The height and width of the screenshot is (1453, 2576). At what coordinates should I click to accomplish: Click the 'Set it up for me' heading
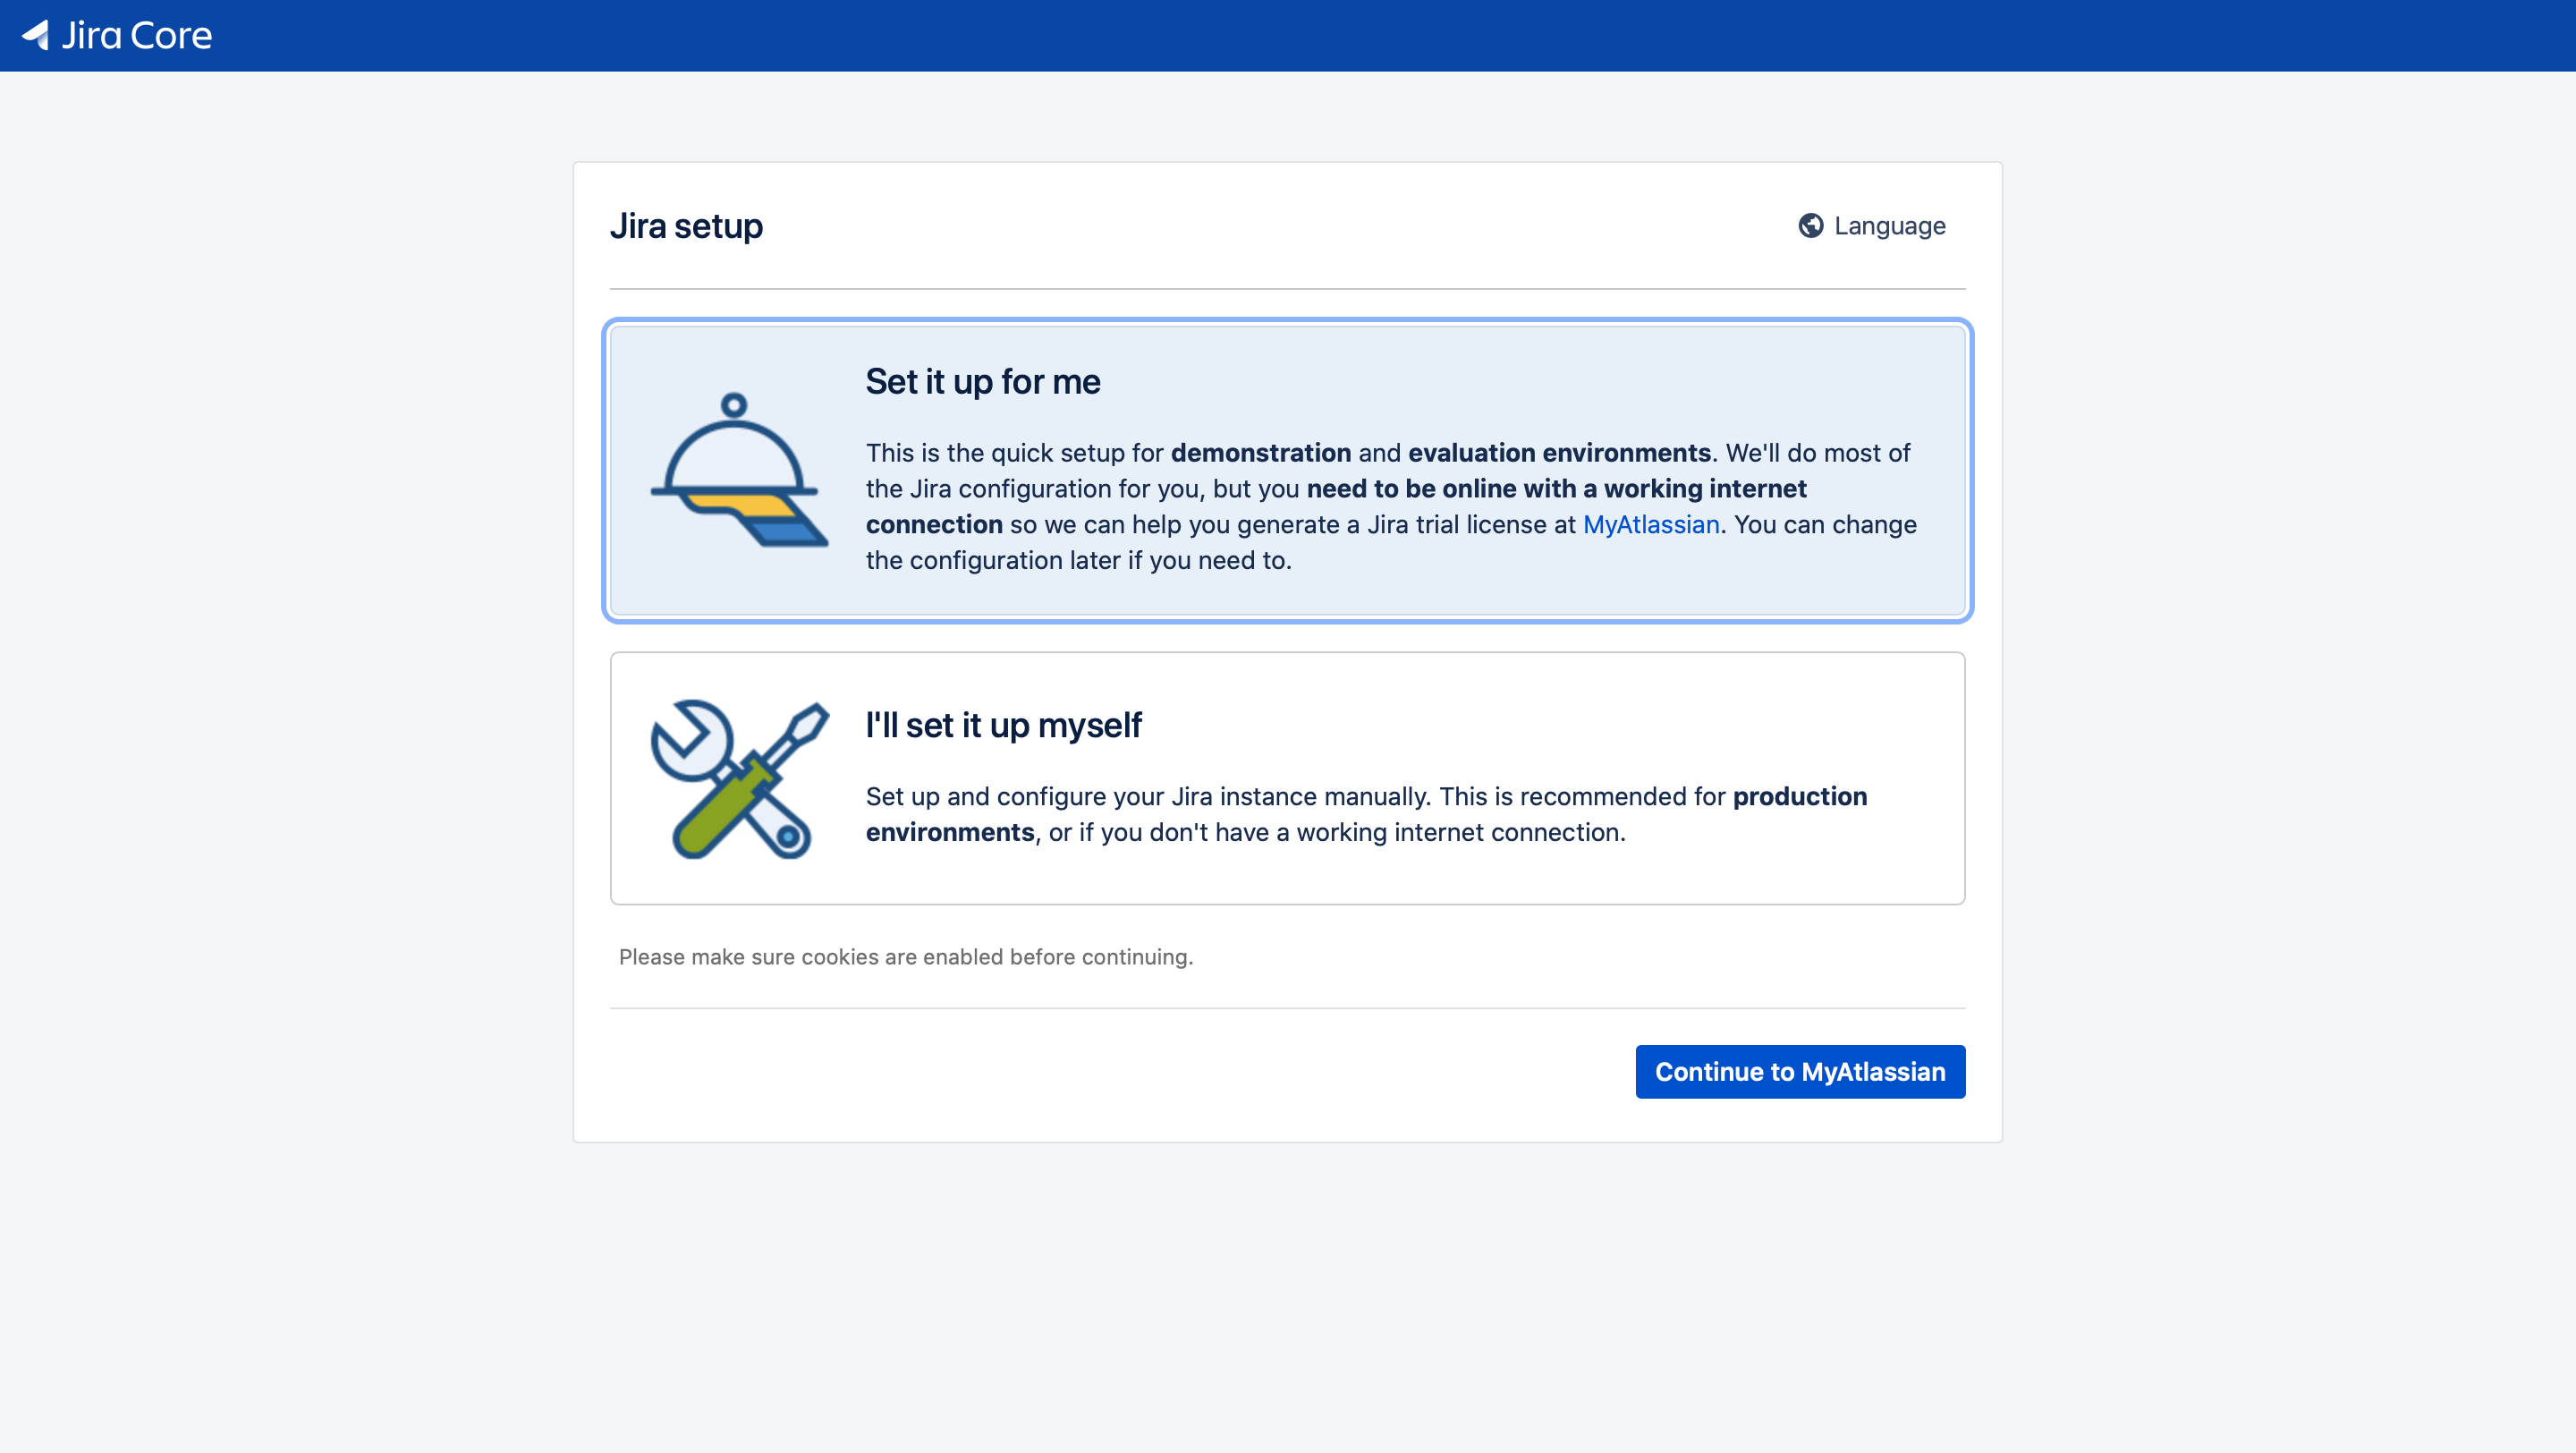(982, 382)
